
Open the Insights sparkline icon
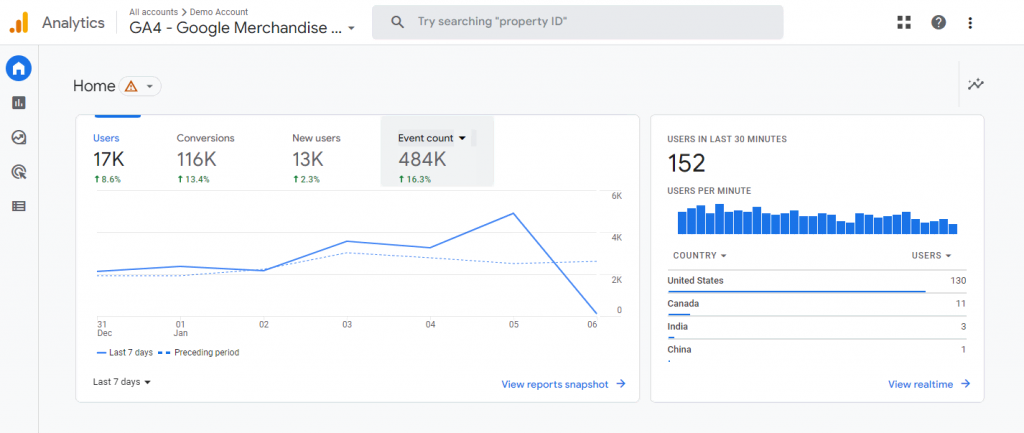pos(976,85)
